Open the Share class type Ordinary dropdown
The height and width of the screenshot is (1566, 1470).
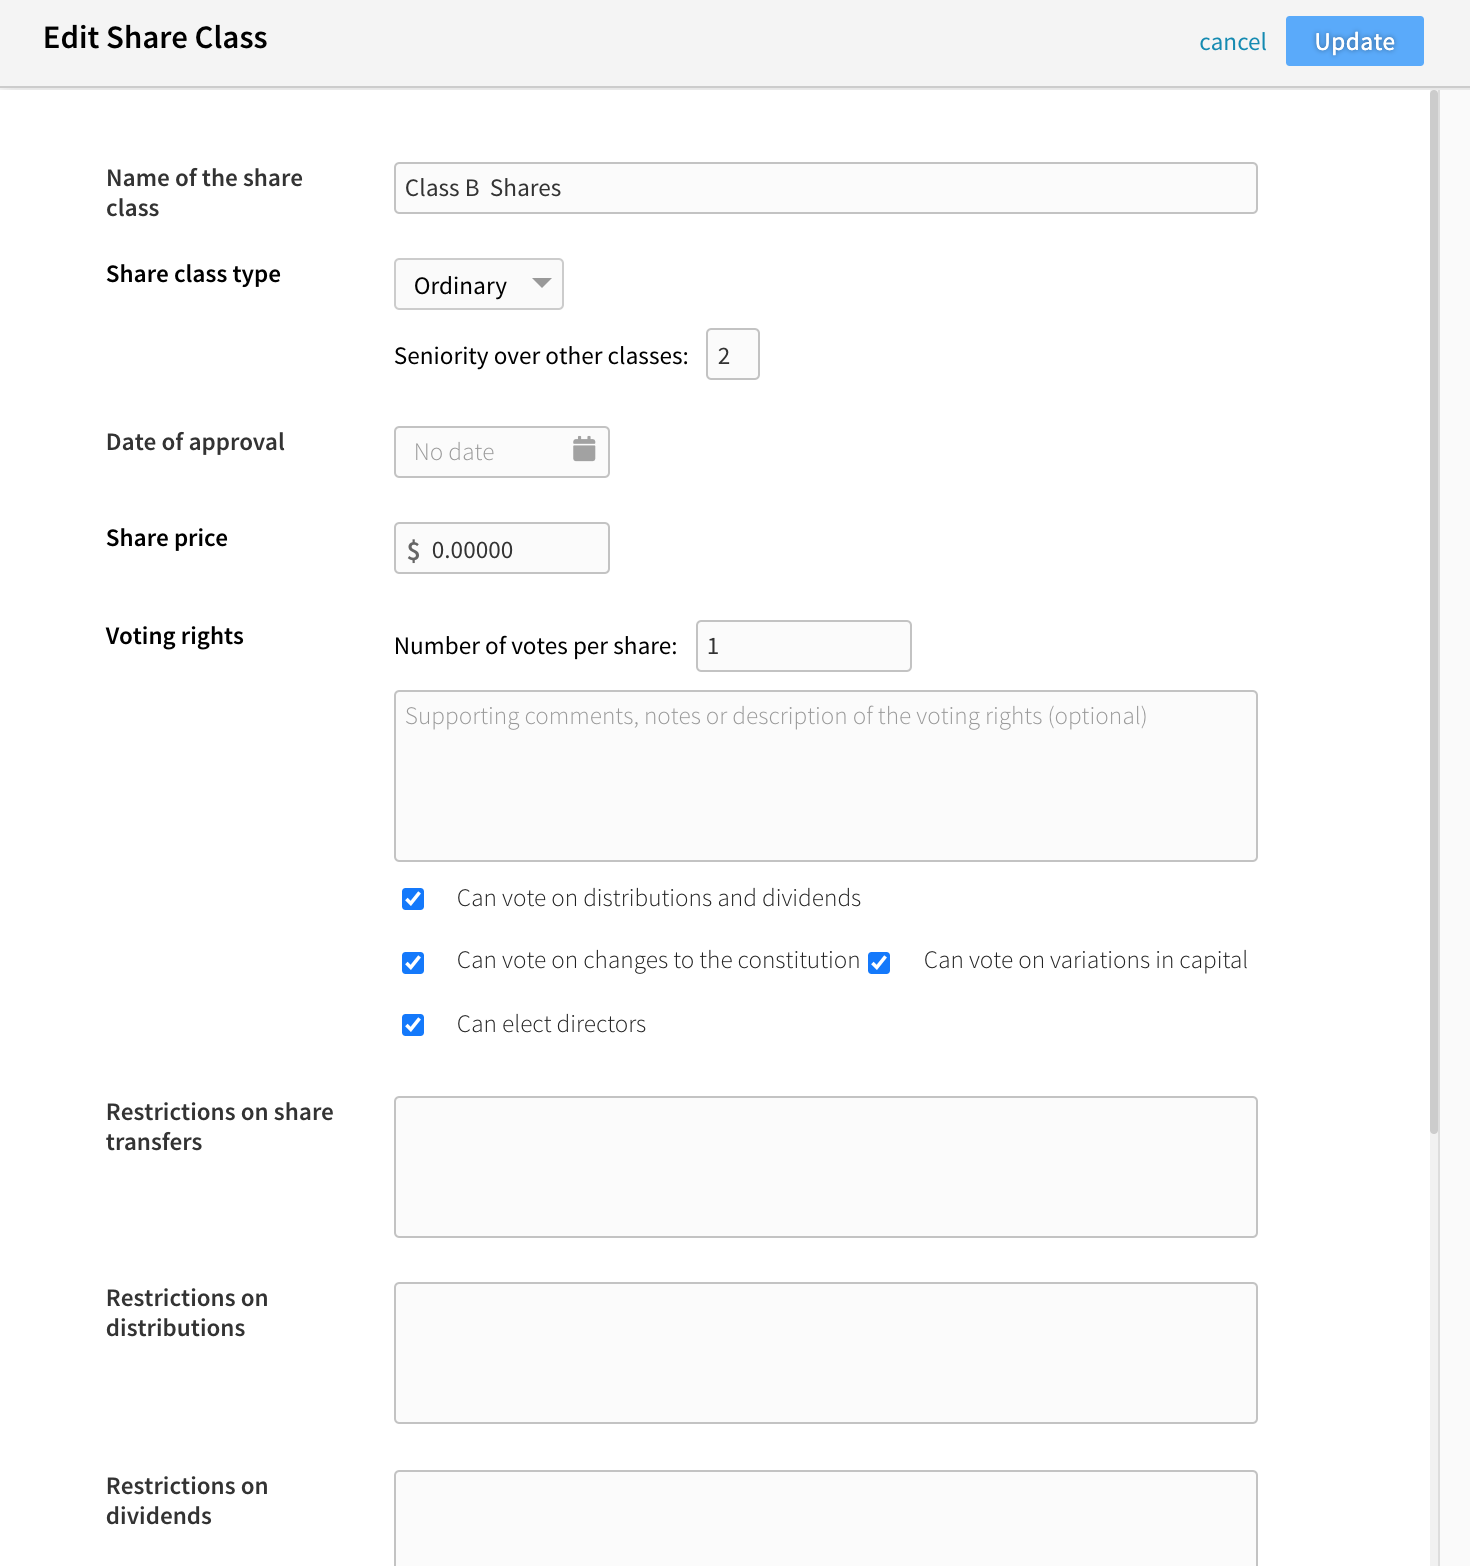click(479, 284)
